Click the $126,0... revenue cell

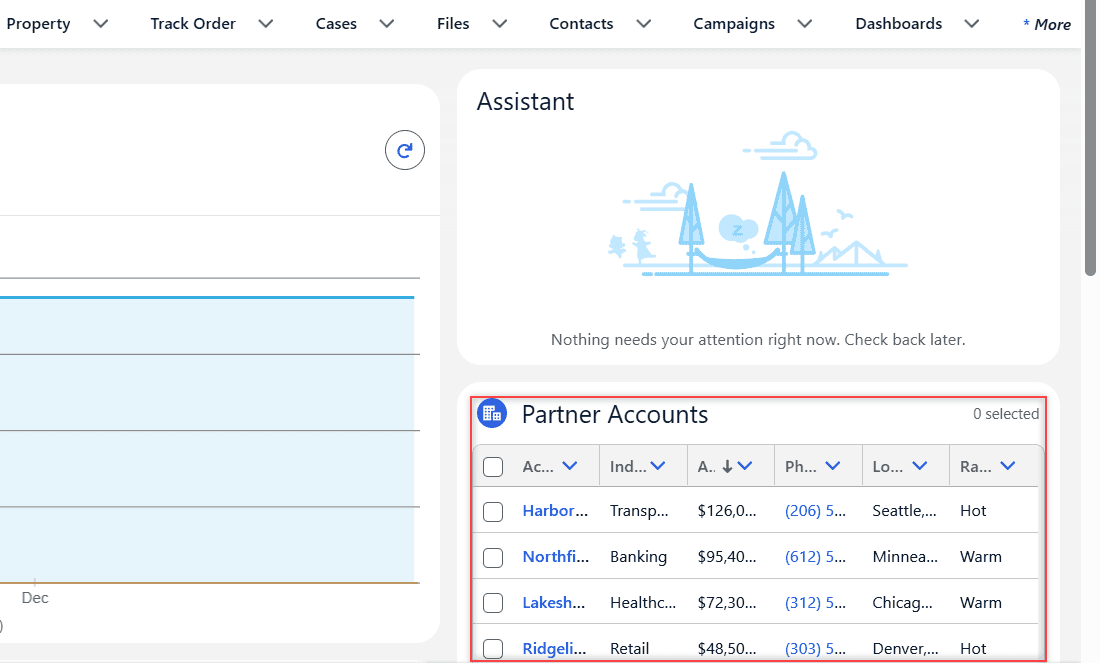(727, 511)
